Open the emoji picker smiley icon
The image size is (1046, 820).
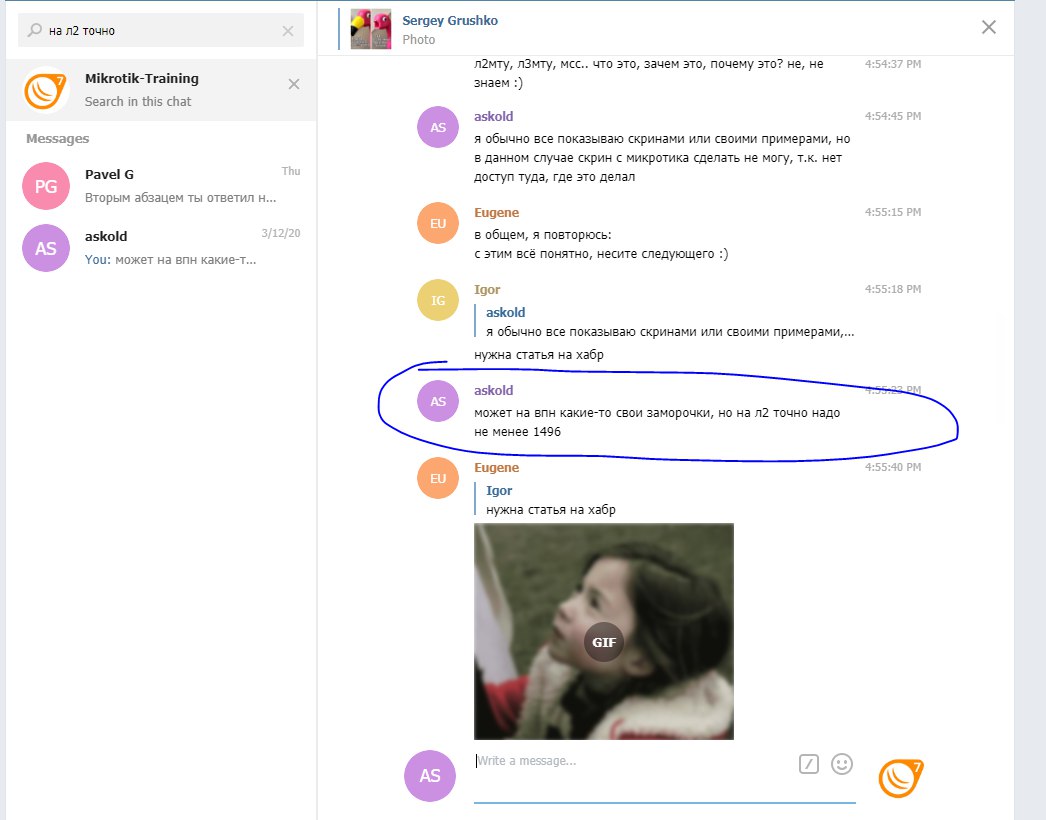point(842,764)
